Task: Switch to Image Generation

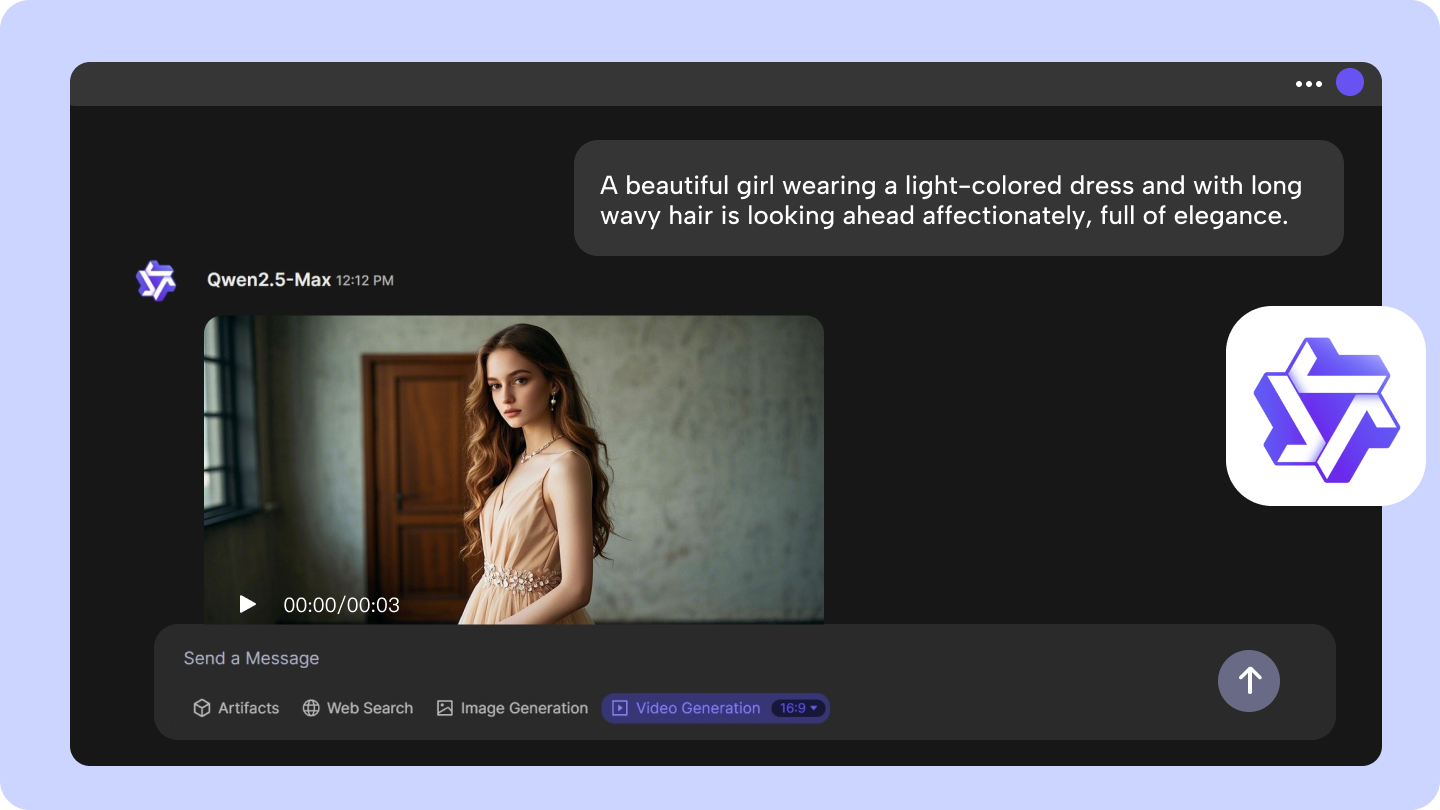Action: point(512,708)
